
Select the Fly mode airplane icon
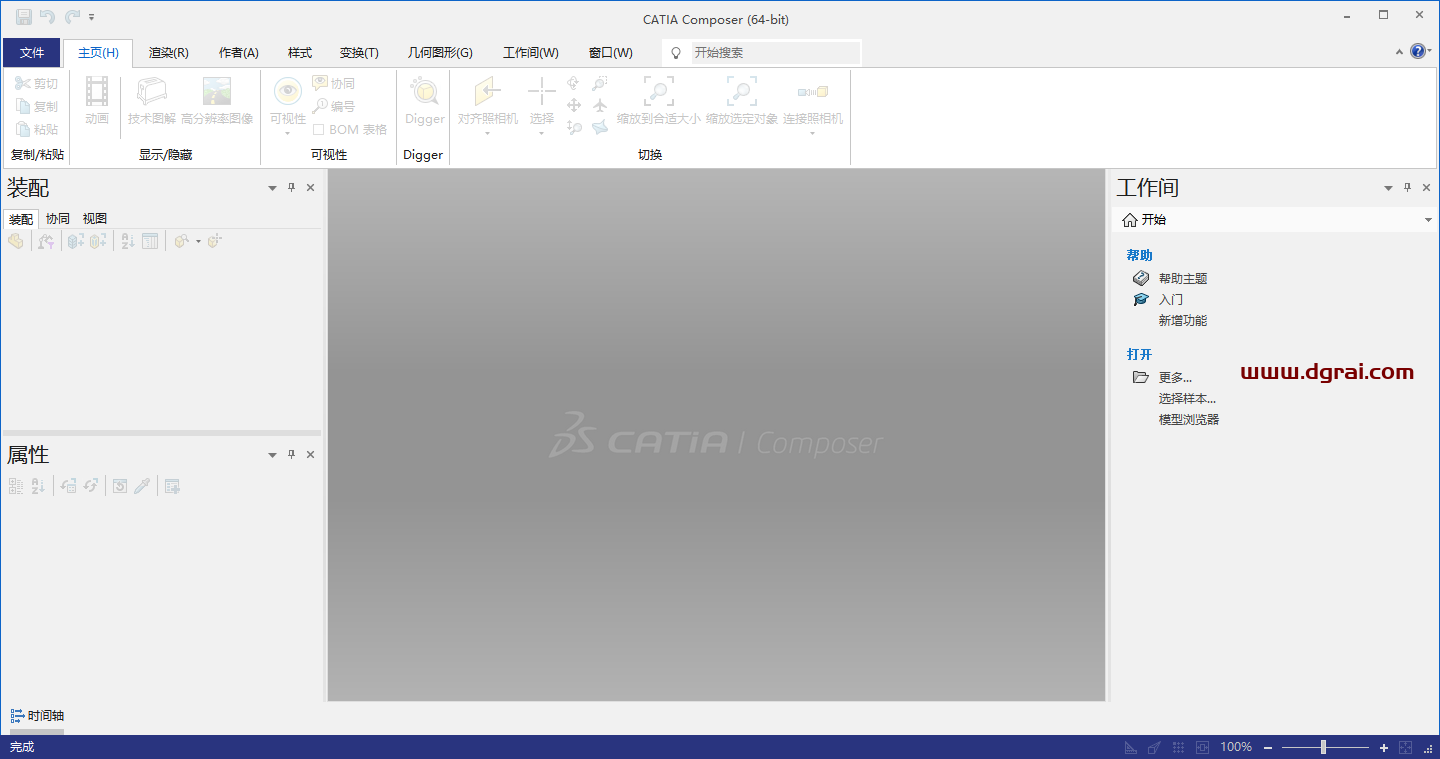[x=600, y=105]
